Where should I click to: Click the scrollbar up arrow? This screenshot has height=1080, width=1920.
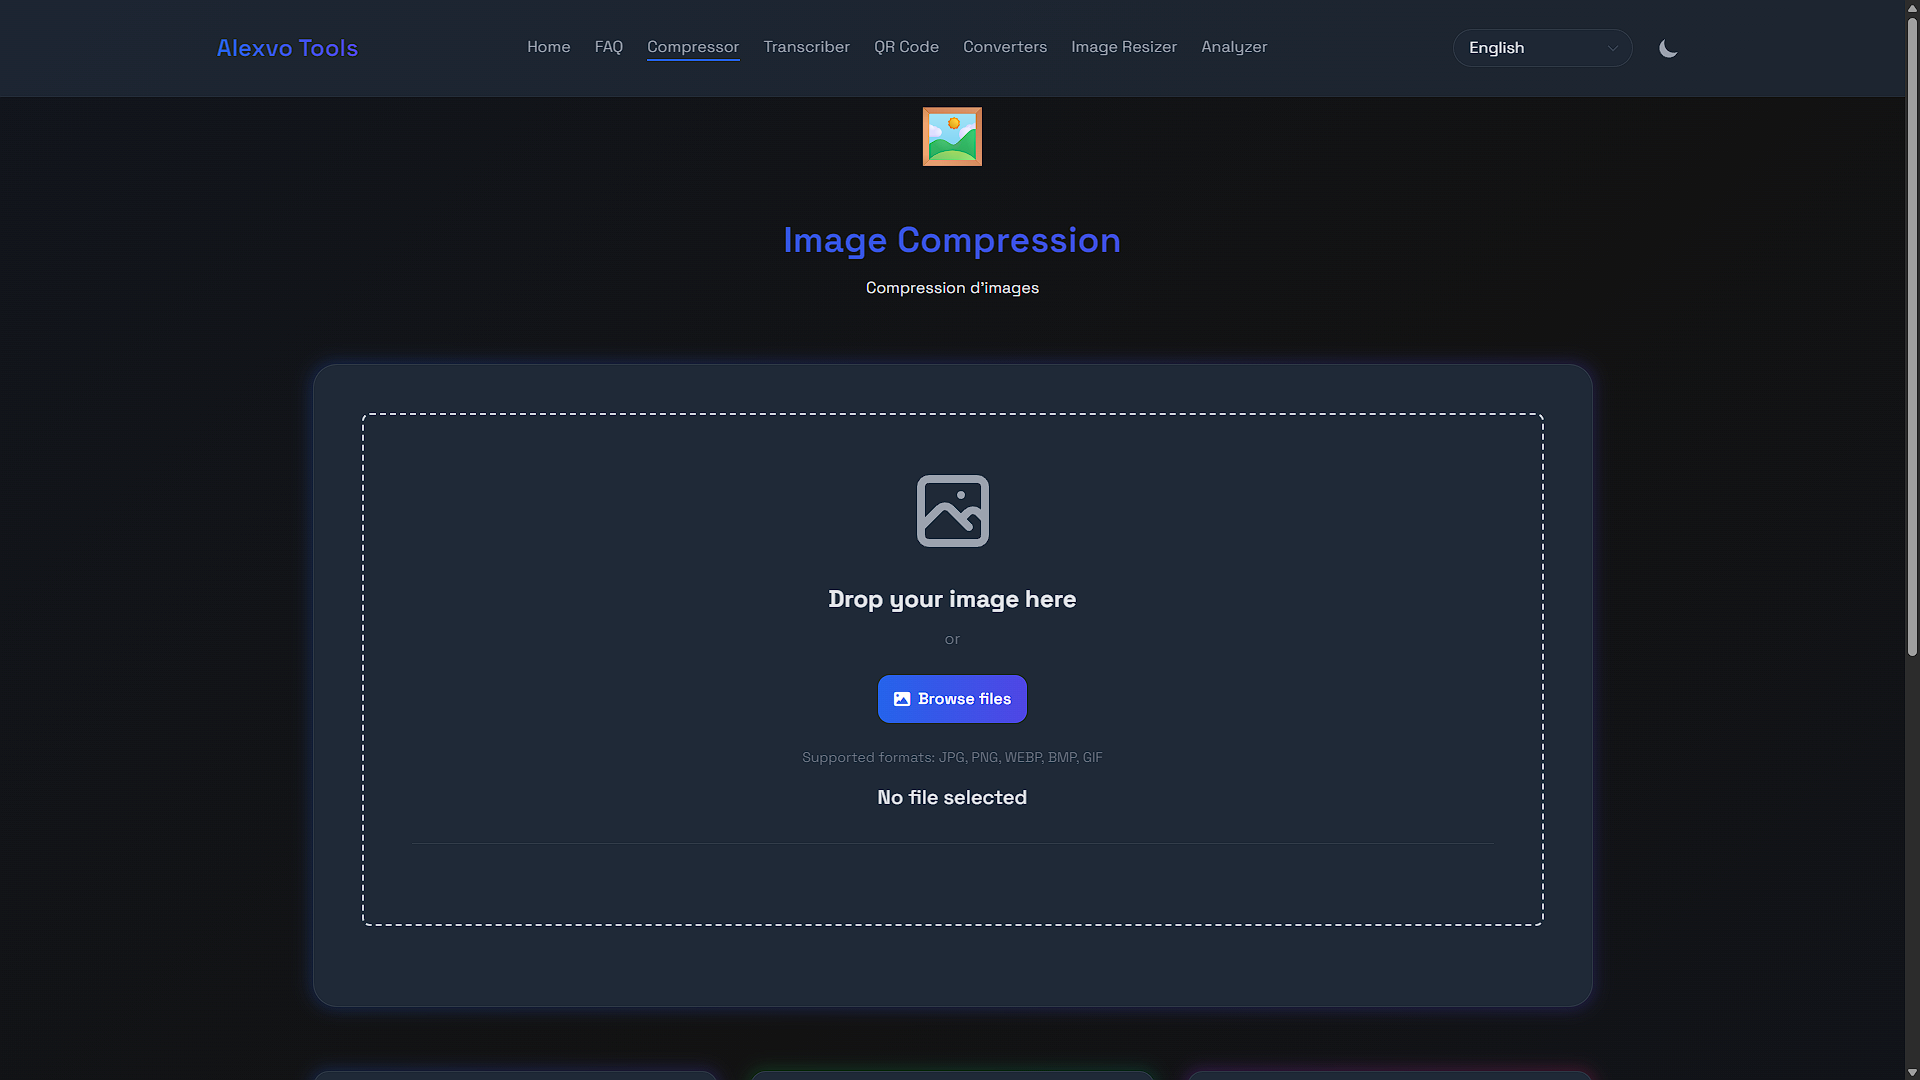pyautogui.click(x=1911, y=8)
